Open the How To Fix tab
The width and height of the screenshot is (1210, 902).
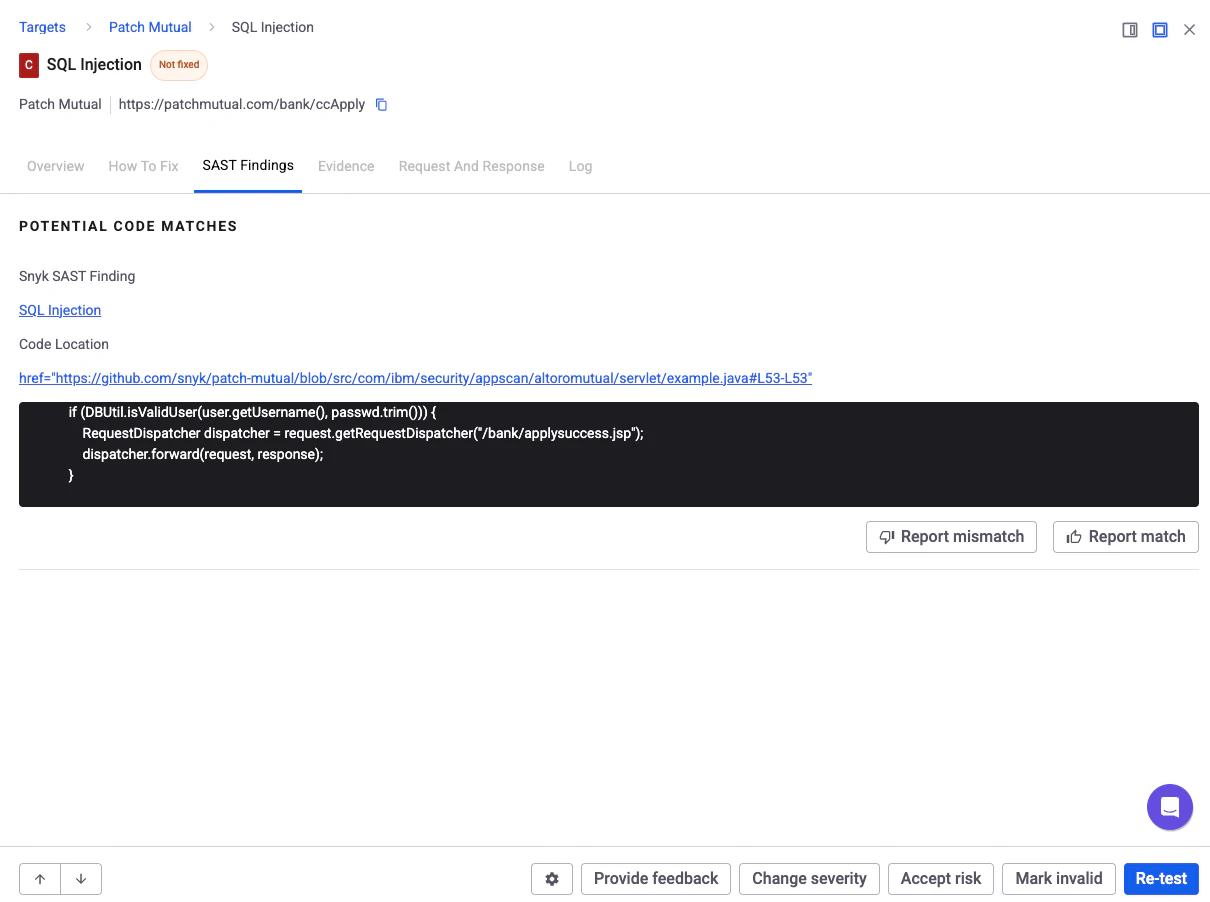coord(143,166)
